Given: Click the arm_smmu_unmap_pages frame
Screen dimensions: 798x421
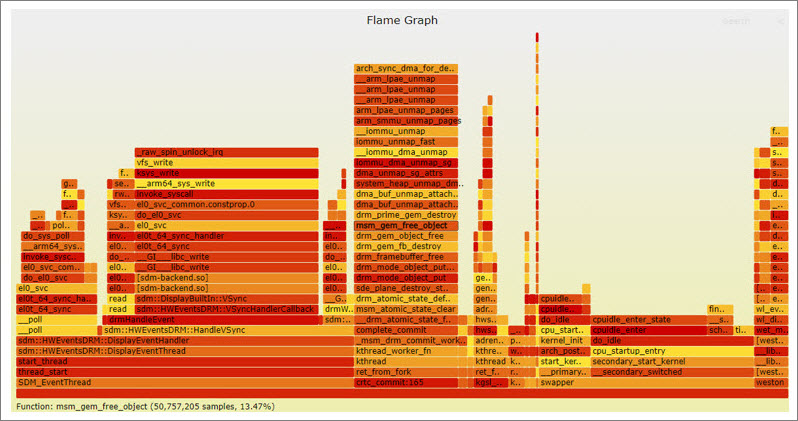Looking at the screenshot, I should tap(406, 121).
